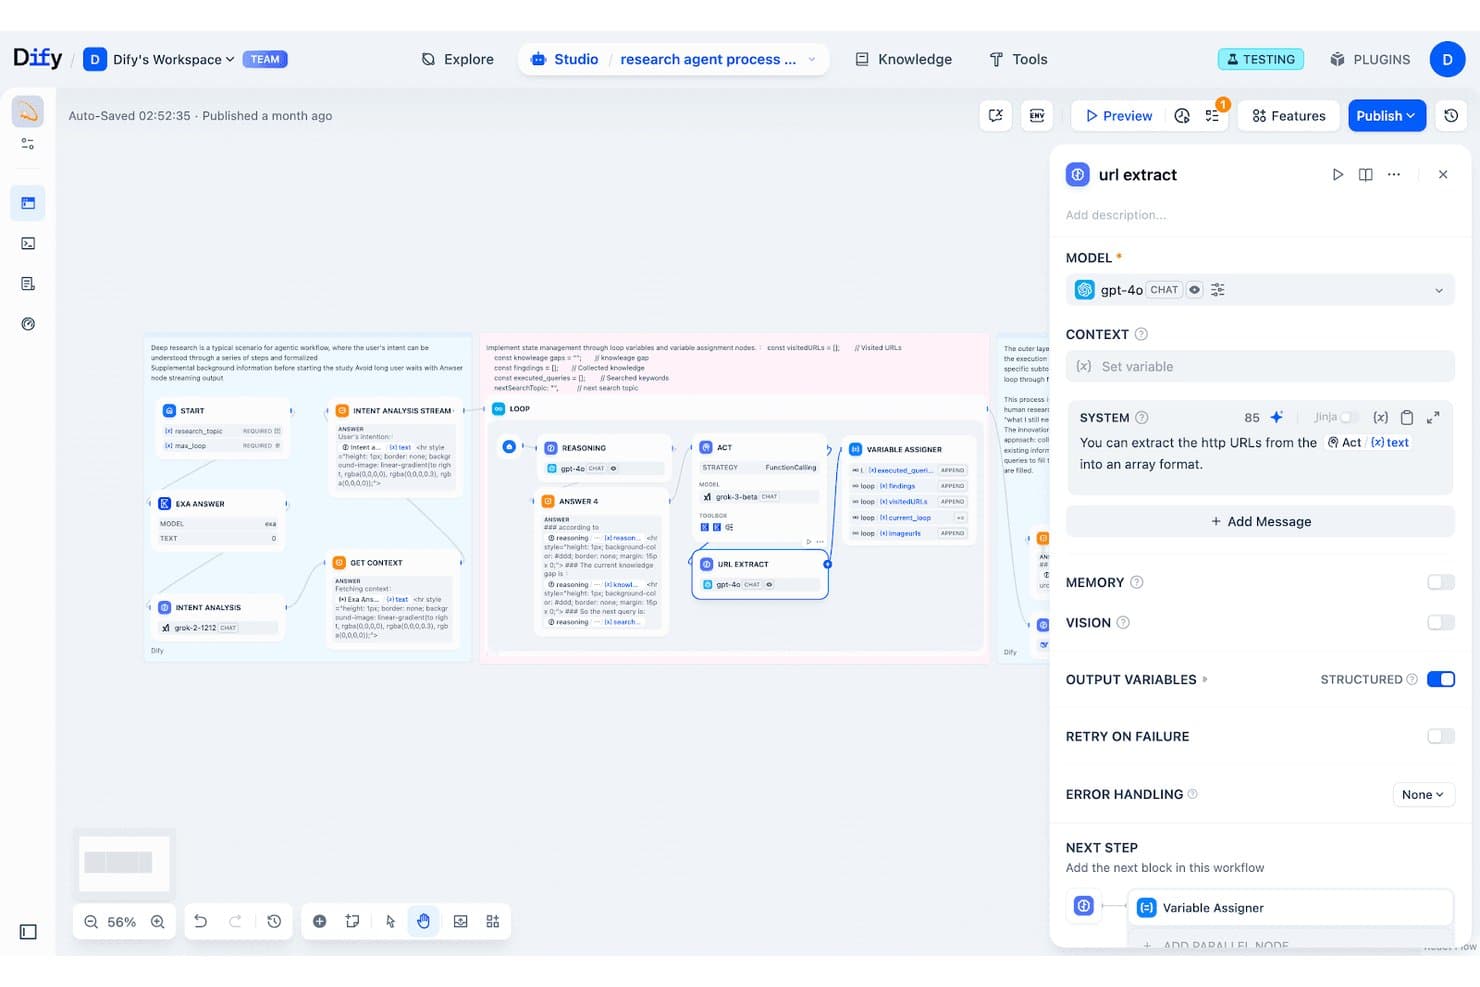Organize the canvas nodes
This screenshot has width=1480, height=987.
point(493,921)
